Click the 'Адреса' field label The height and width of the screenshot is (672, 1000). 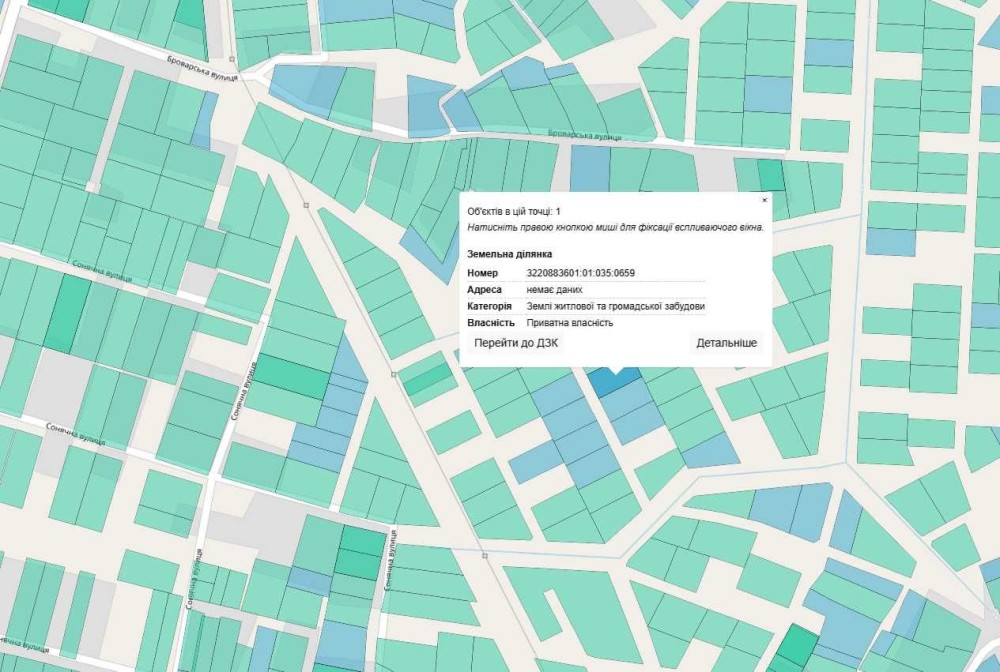coord(484,289)
